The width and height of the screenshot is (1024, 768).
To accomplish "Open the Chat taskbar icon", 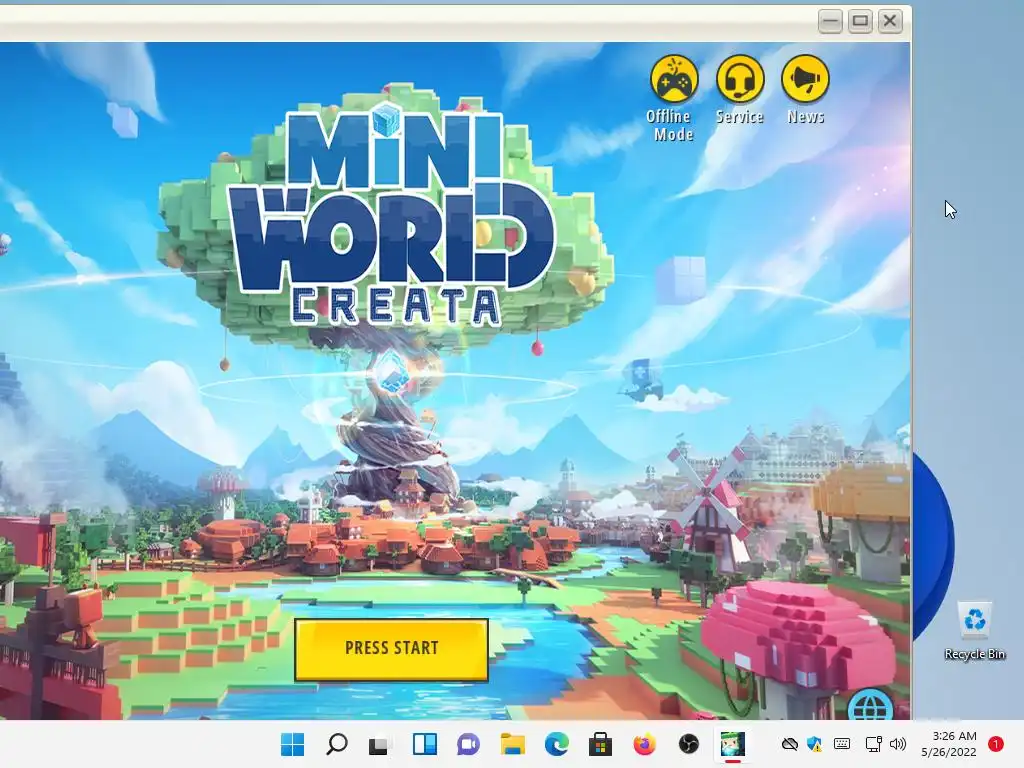I will pyautogui.click(x=468, y=744).
